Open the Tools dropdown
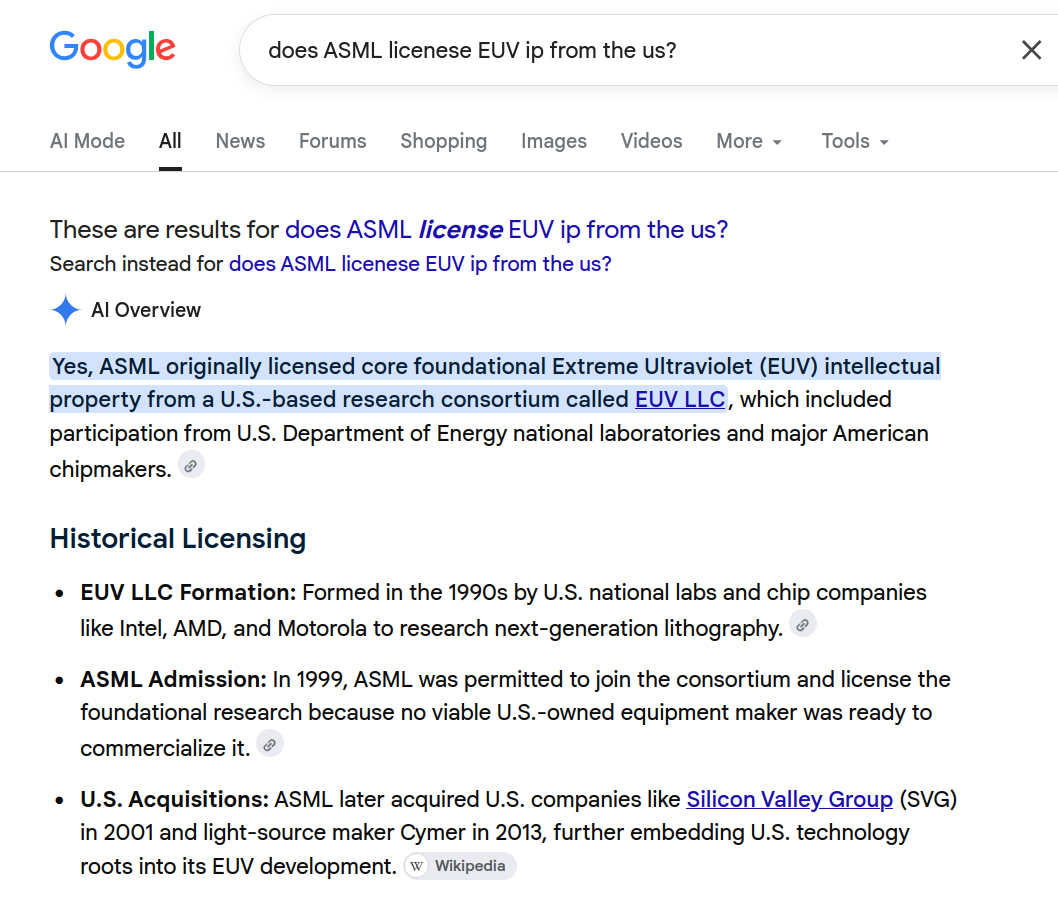The height and width of the screenshot is (900, 1058). pyautogui.click(x=855, y=141)
